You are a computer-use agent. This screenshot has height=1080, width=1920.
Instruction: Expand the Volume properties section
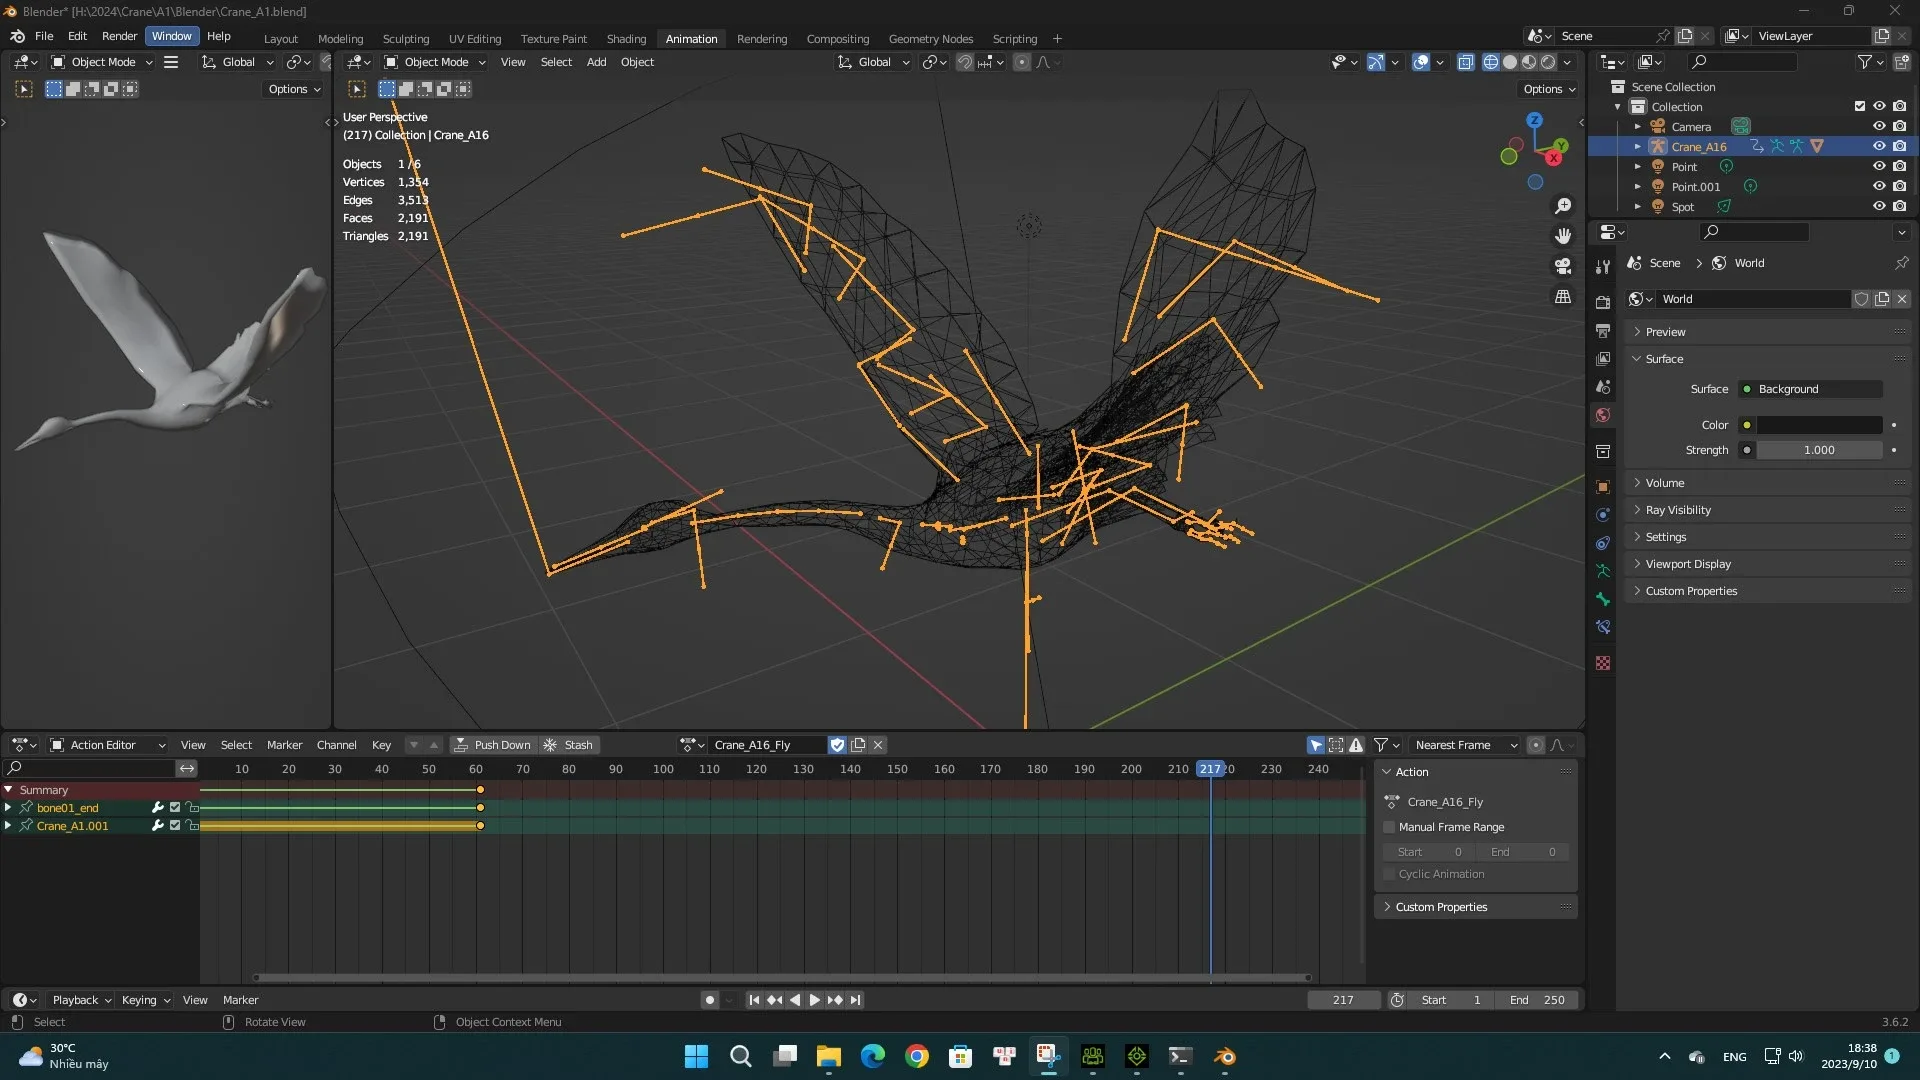click(1665, 481)
